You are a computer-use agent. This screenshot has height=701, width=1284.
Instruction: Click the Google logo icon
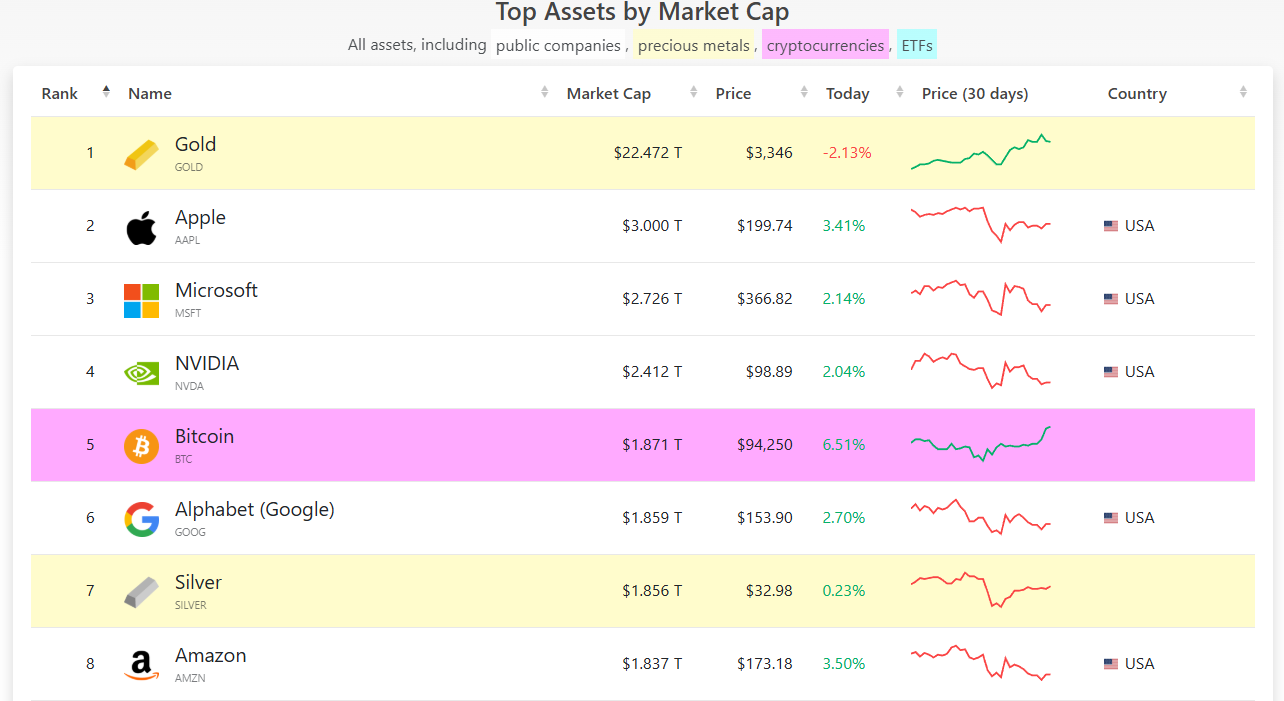(x=141, y=519)
